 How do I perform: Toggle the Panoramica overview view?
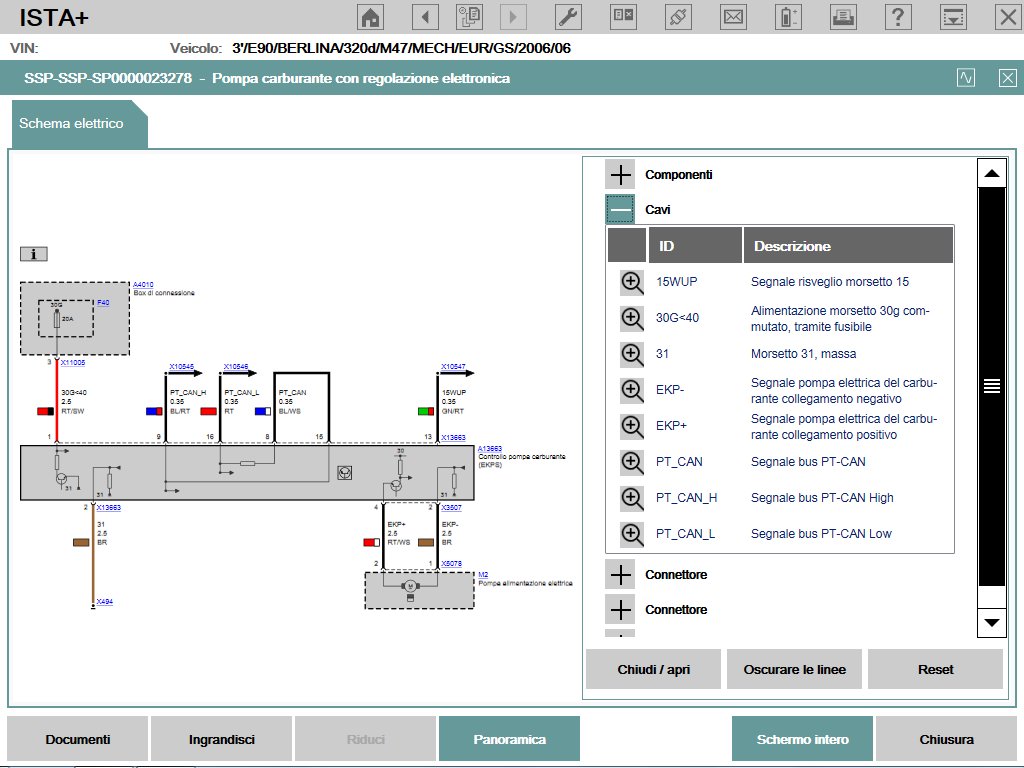(x=509, y=739)
